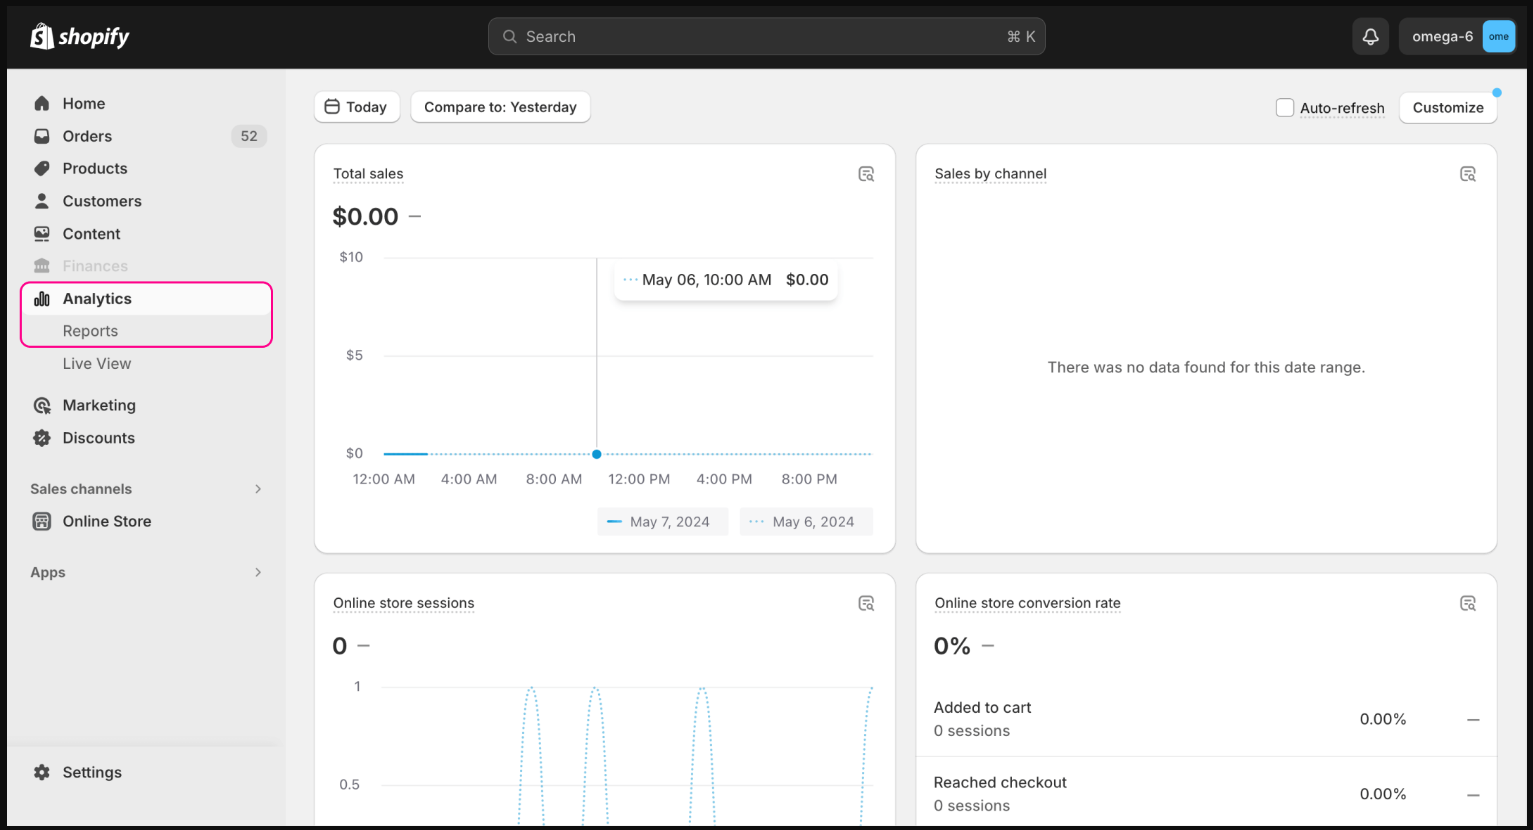Image resolution: width=1533 pixels, height=830 pixels.
Task: Open the Discounts section icon
Action: [41, 438]
